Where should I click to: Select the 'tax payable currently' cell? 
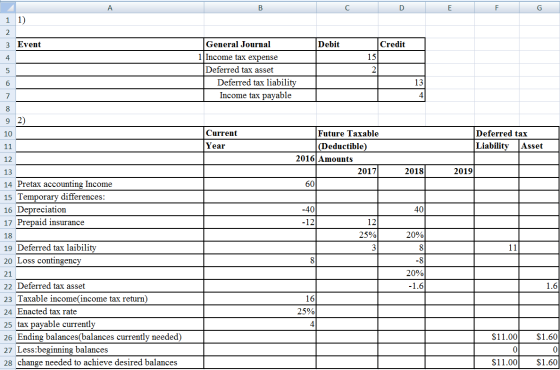tap(110, 324)
